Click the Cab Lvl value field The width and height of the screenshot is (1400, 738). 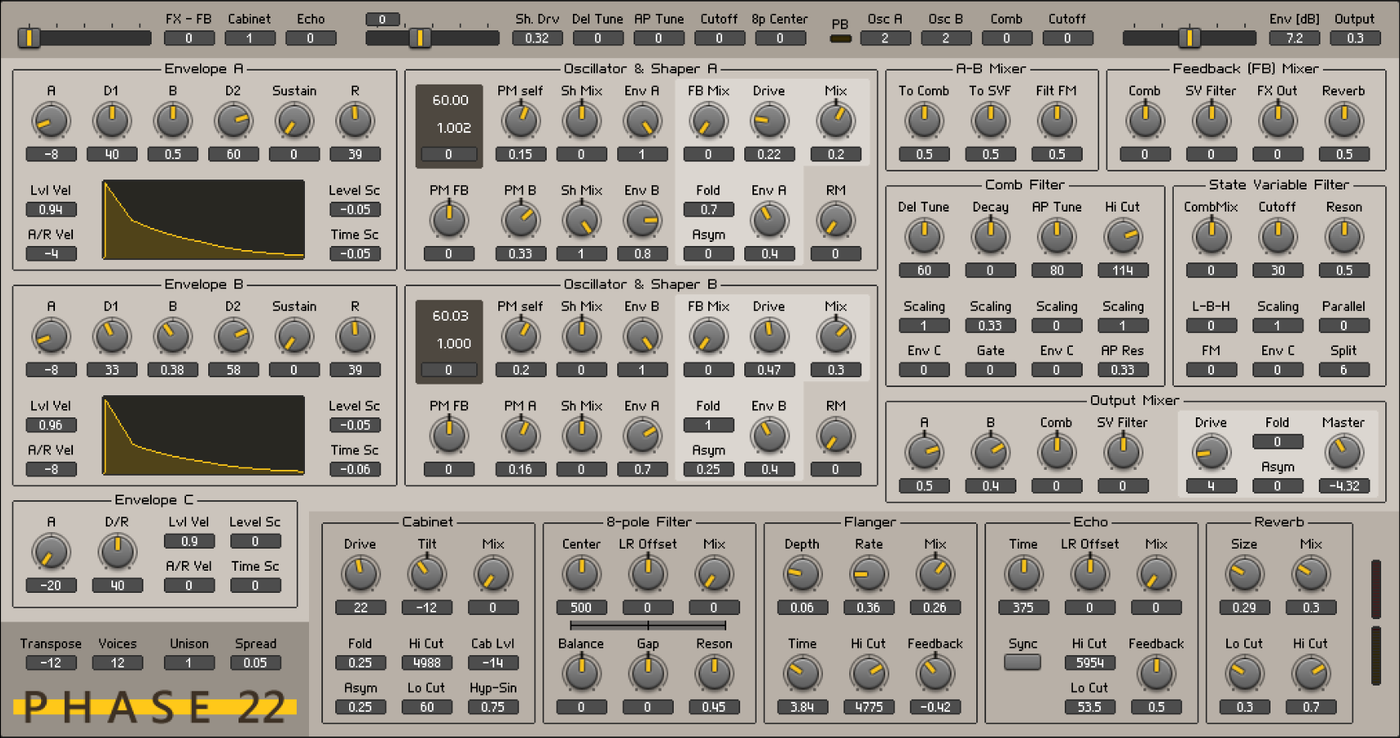[x=492, y=662]
